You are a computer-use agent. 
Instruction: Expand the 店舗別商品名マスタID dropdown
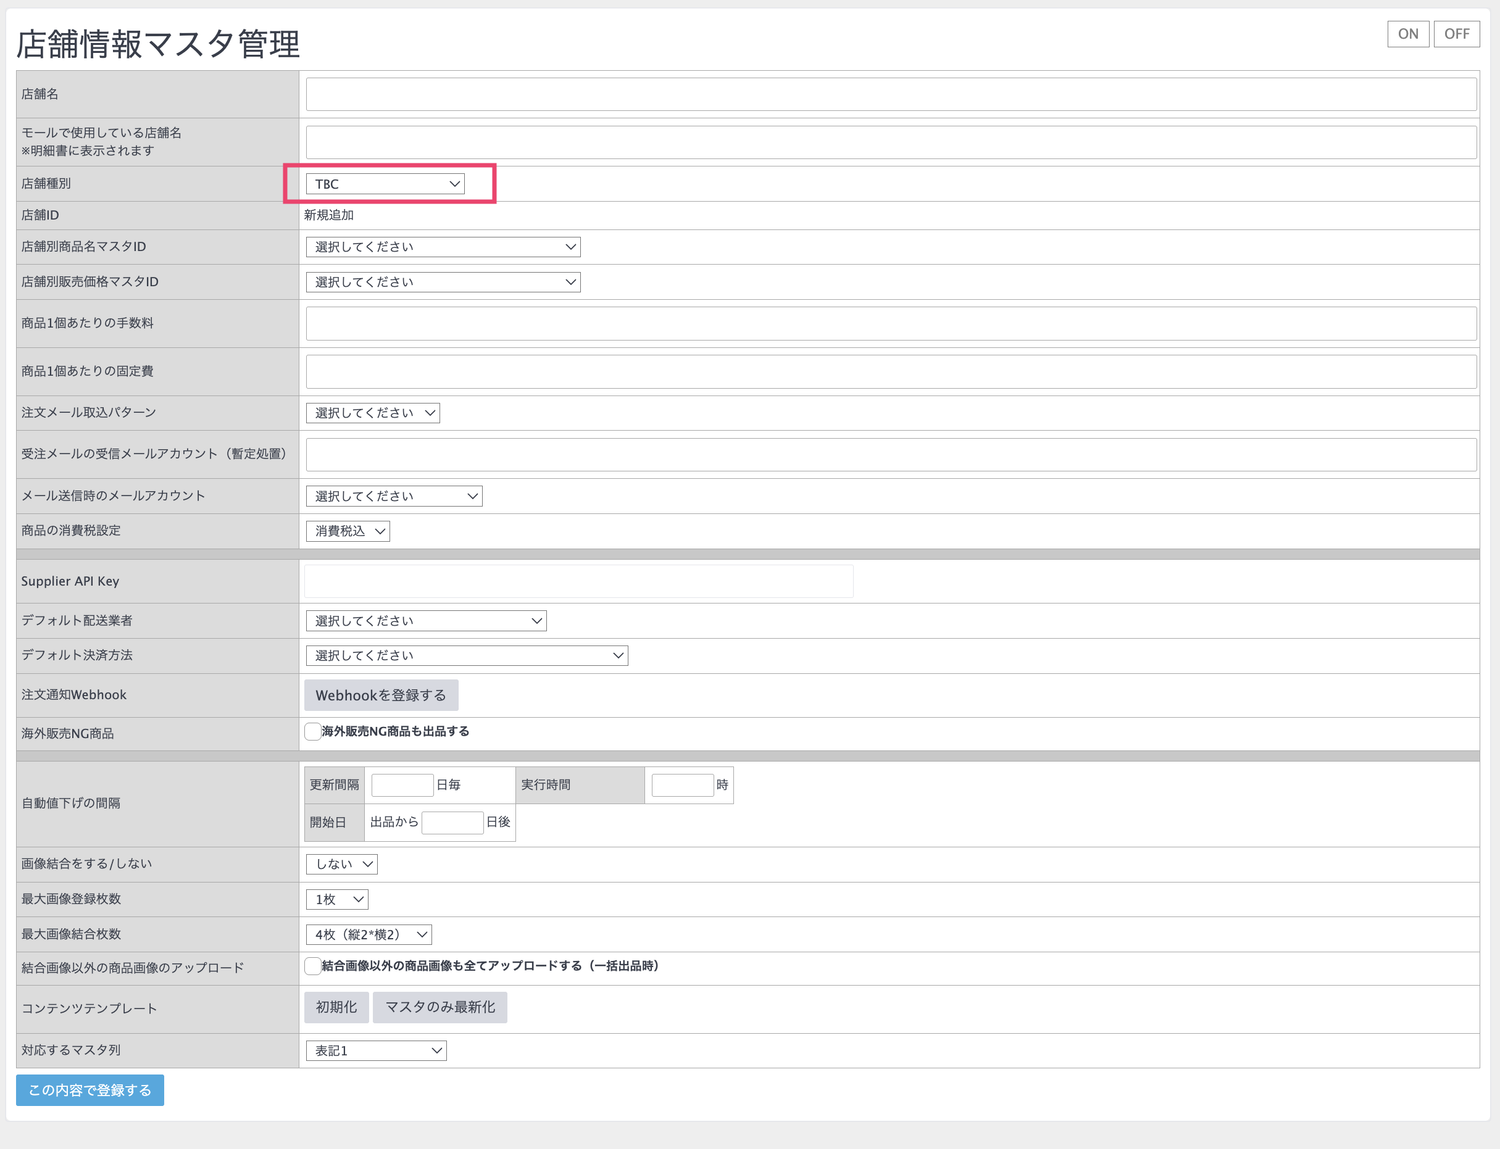point(443,247)
